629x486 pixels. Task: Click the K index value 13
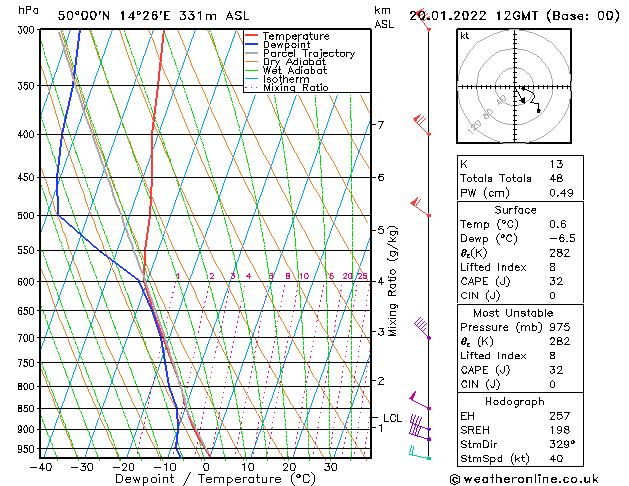pyautogui.click(x=556, y=164)
